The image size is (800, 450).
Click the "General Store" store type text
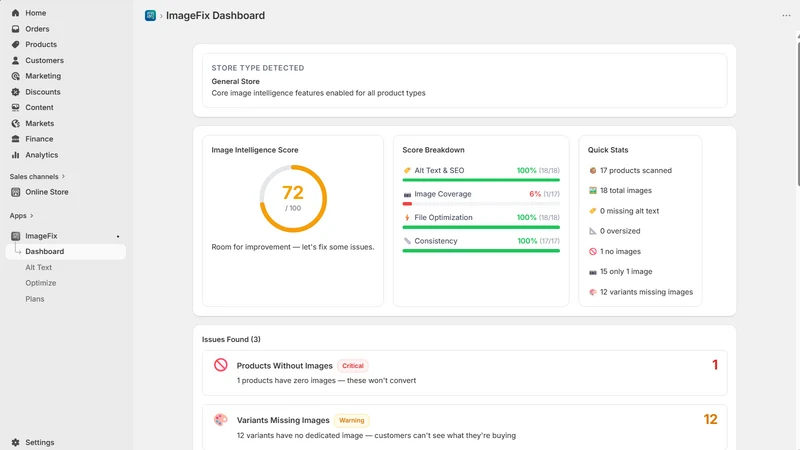pyautogui.click(x=236, y=82)
